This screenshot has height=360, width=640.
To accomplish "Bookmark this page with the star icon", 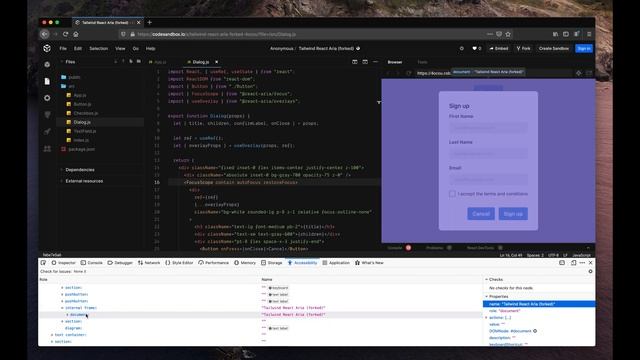I will (x=508, y=34).
